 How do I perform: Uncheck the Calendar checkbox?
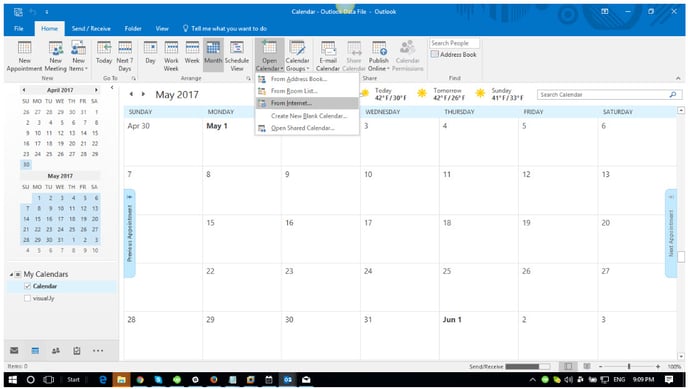27,286
